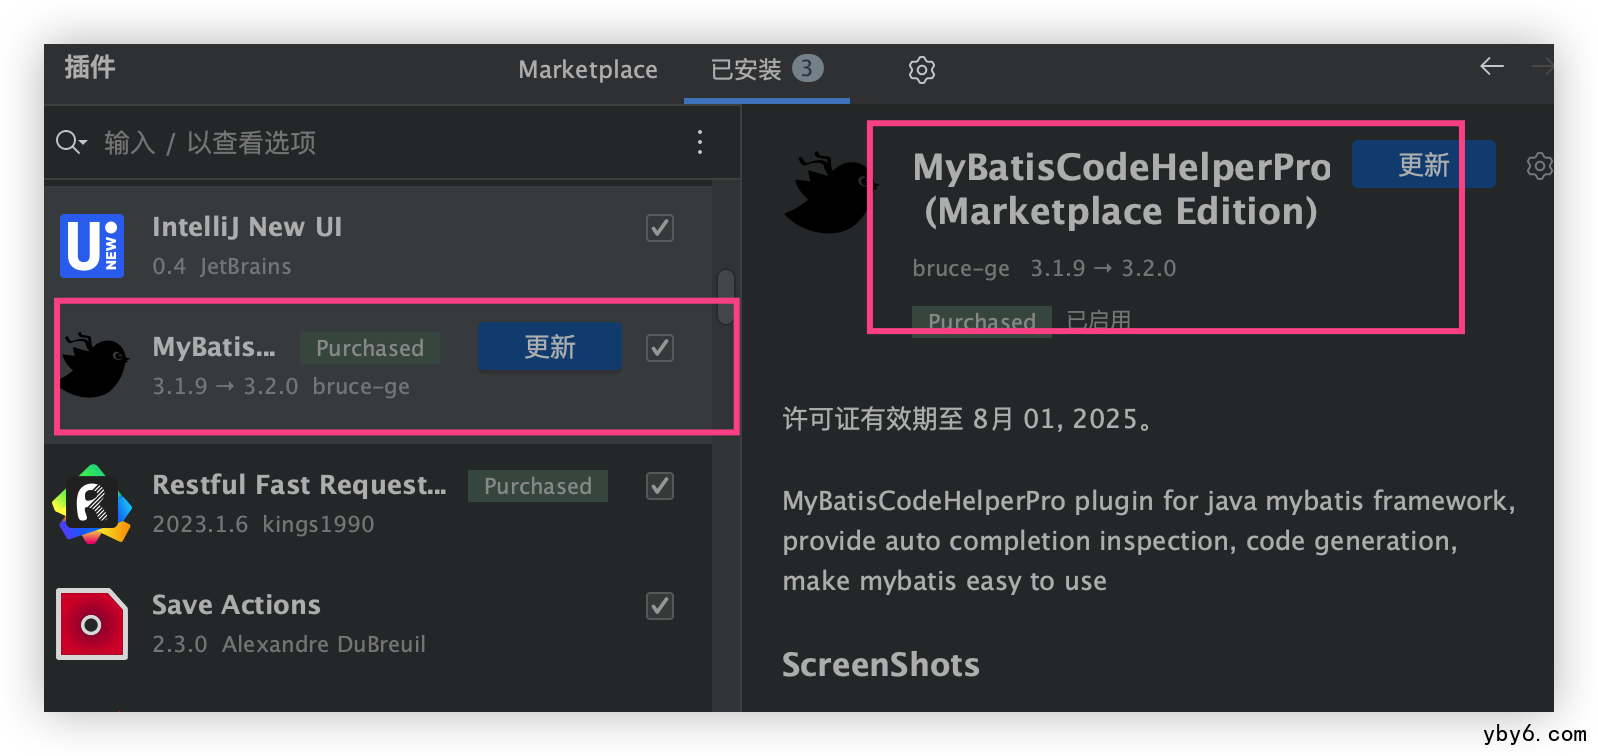Click the large MyBatisCodeHelperPro bird logo

[x=828, y=192]
